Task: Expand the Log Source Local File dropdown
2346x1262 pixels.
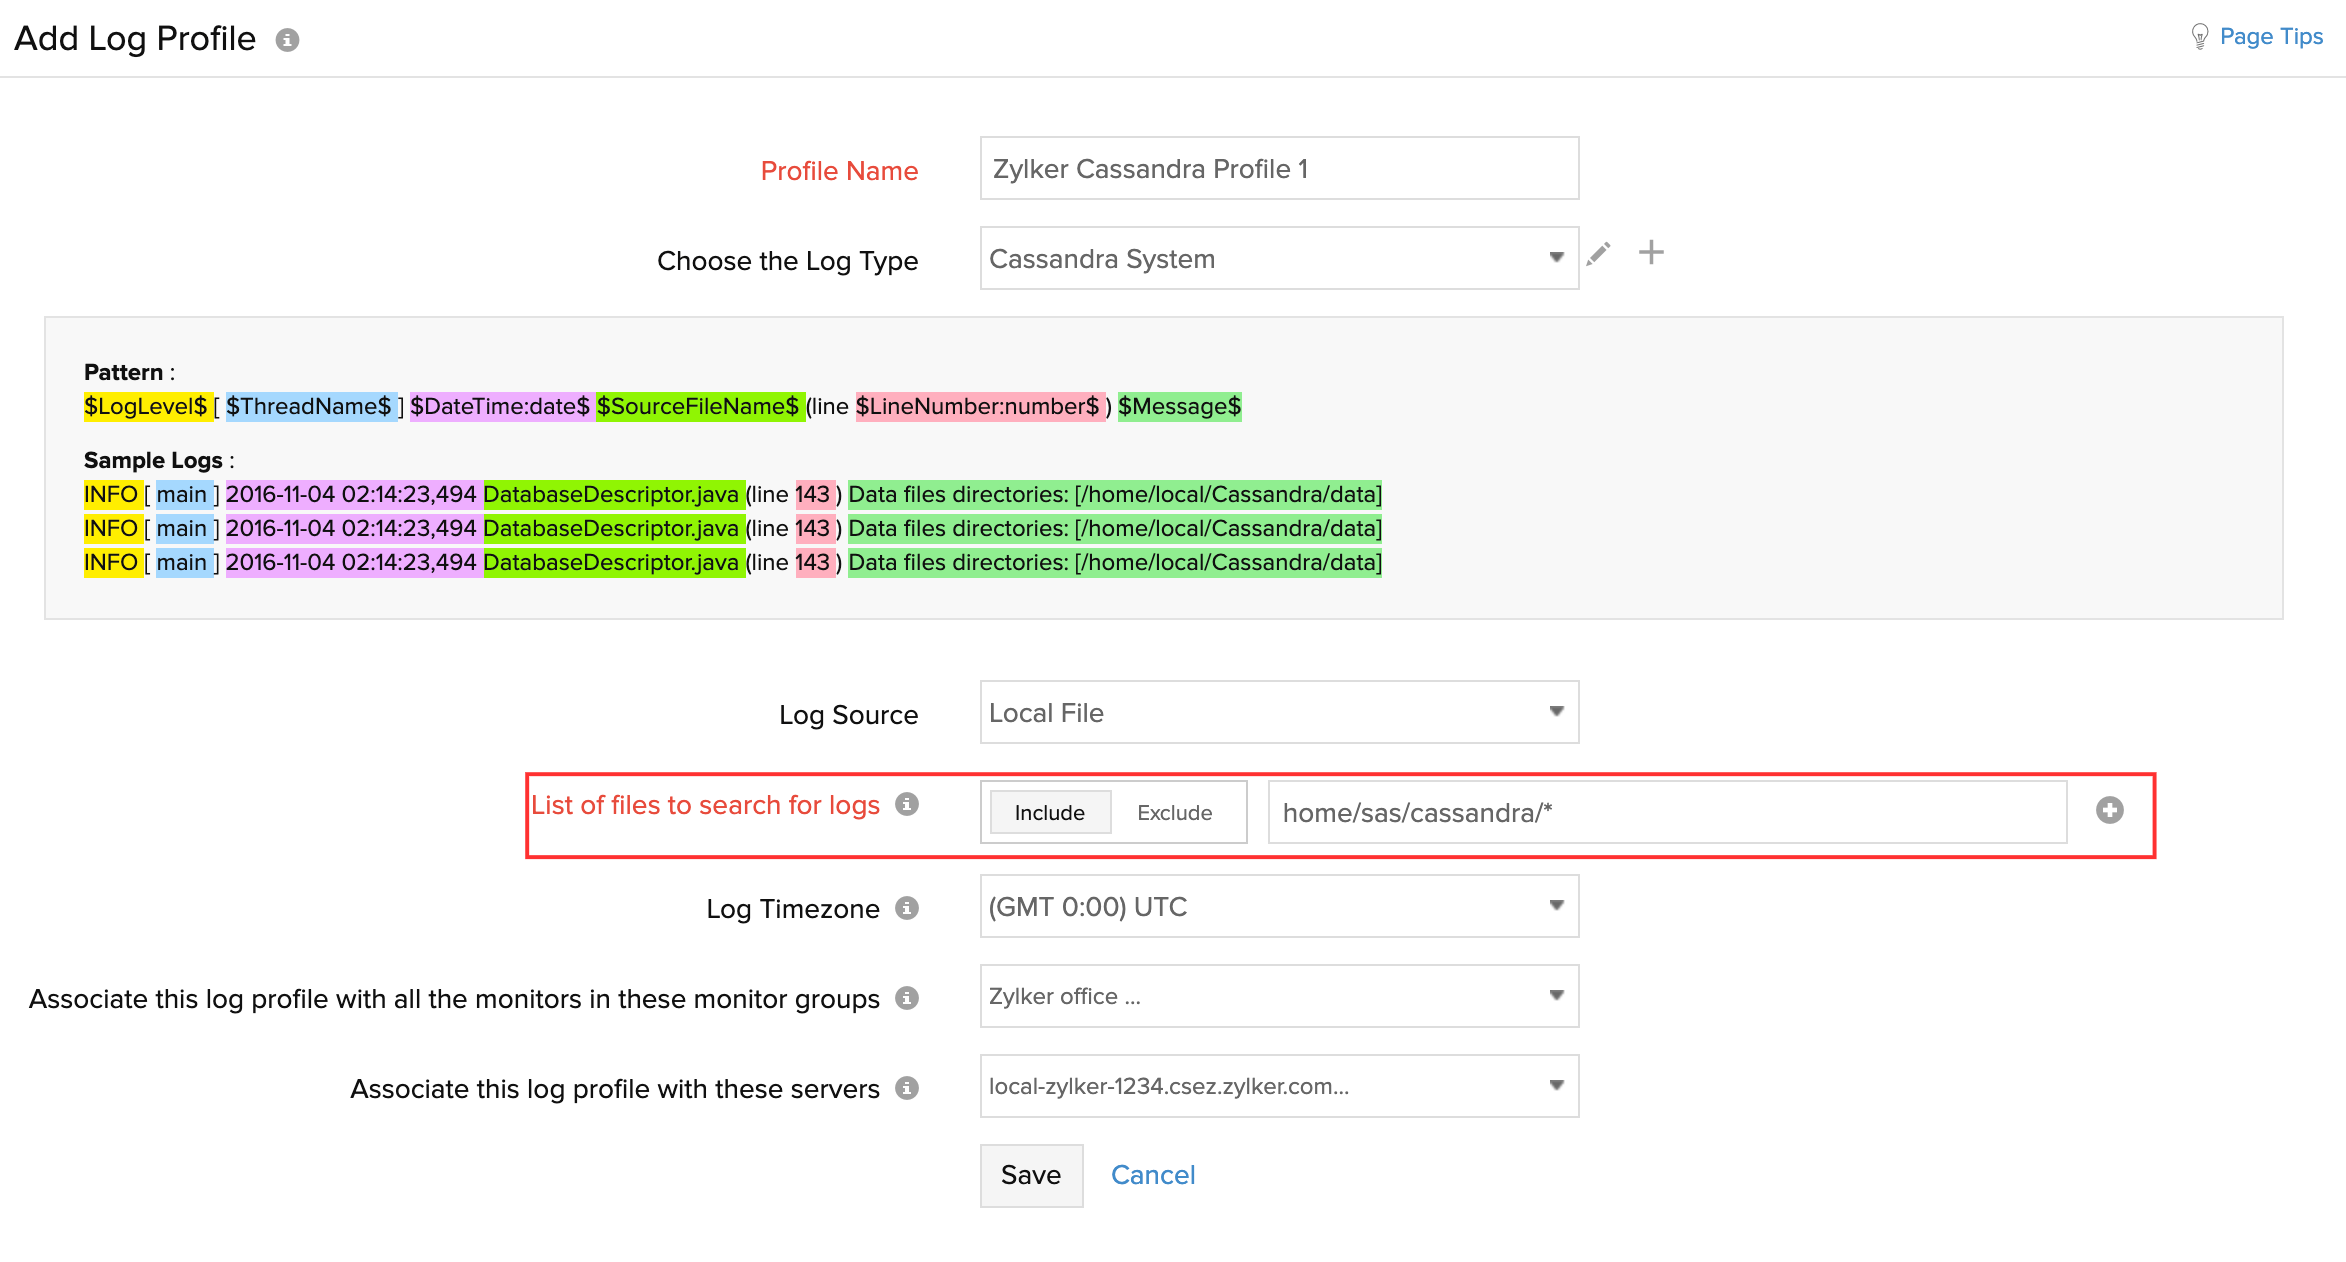Action: [x=1278, y=713]
